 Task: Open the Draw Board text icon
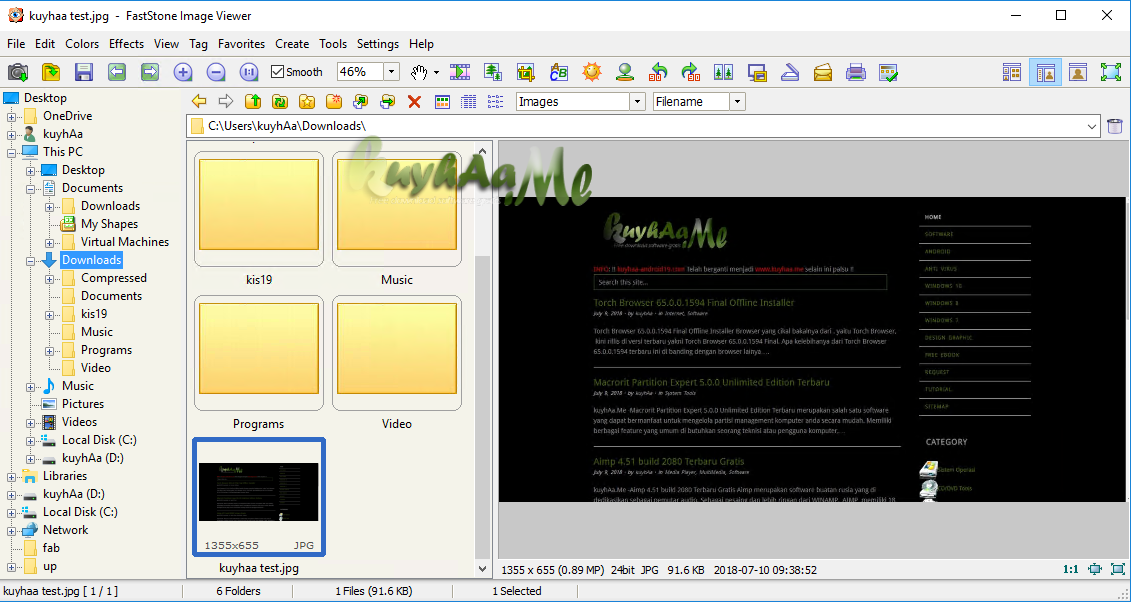[x=559, y=71]
